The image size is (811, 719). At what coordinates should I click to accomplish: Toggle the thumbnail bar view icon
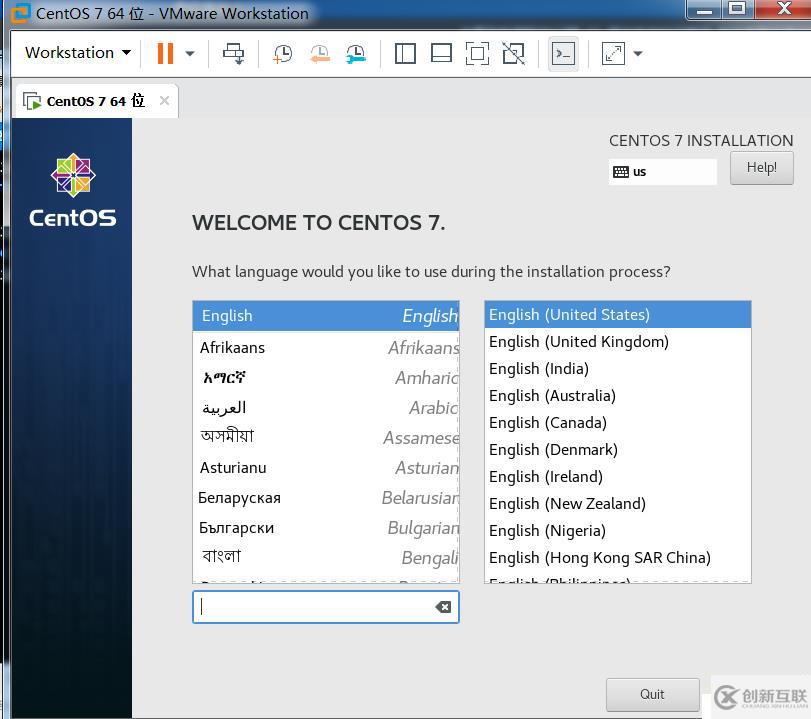(x=441, y=53)
